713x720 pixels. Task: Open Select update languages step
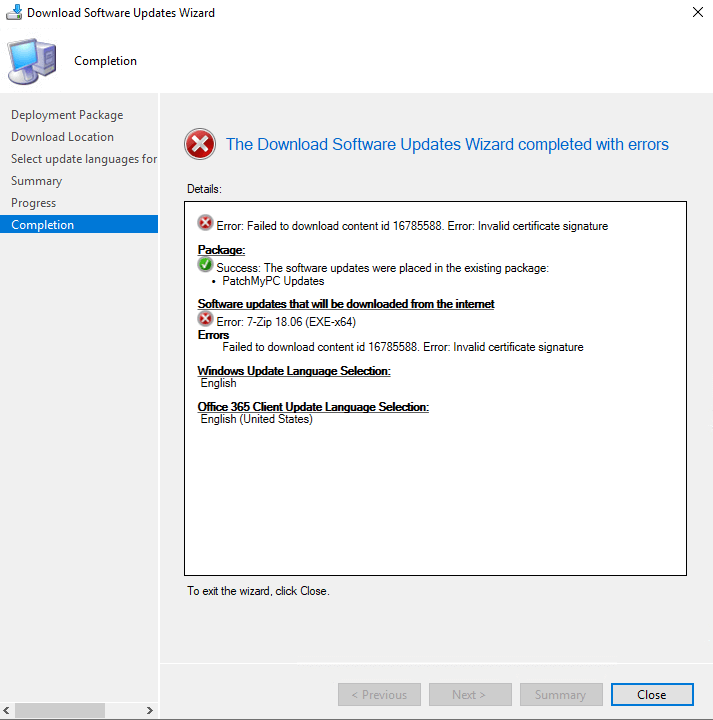point(84,159)
